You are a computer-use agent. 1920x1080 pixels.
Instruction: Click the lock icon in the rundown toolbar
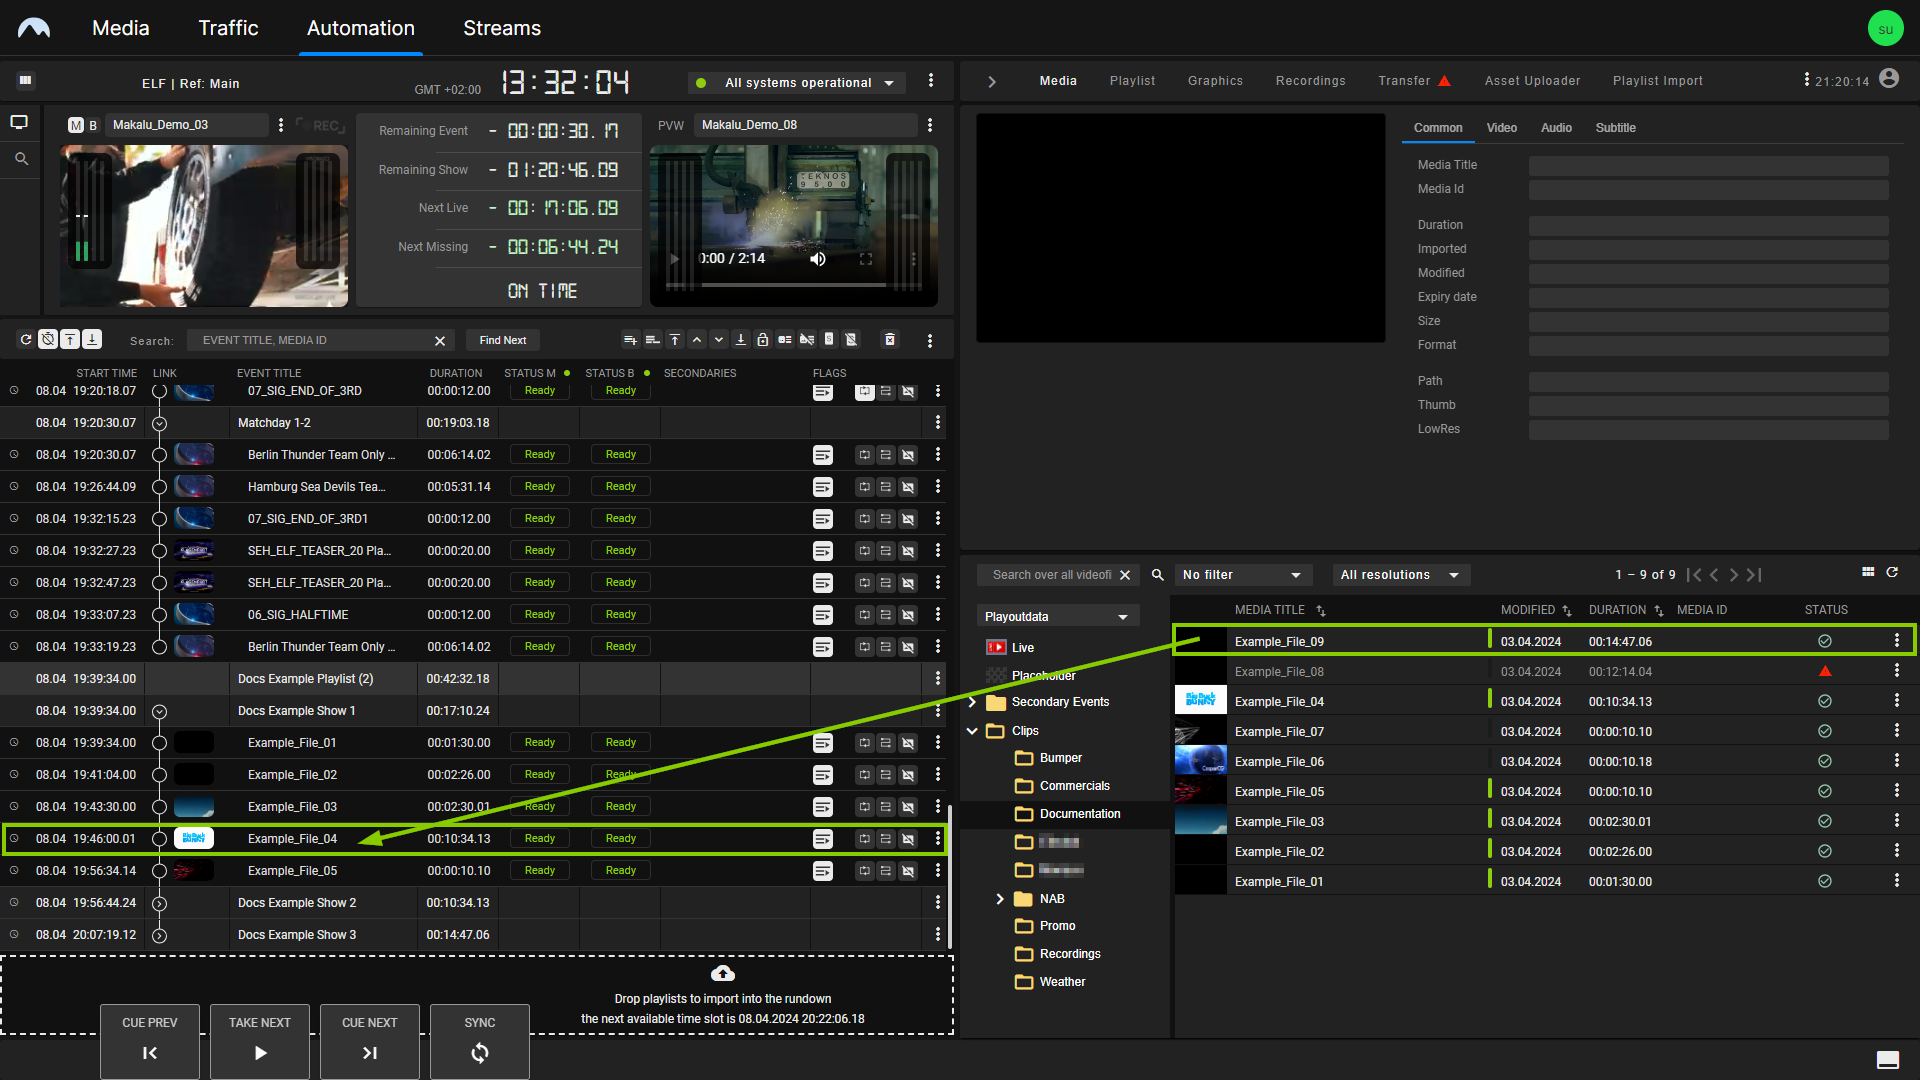764,340
